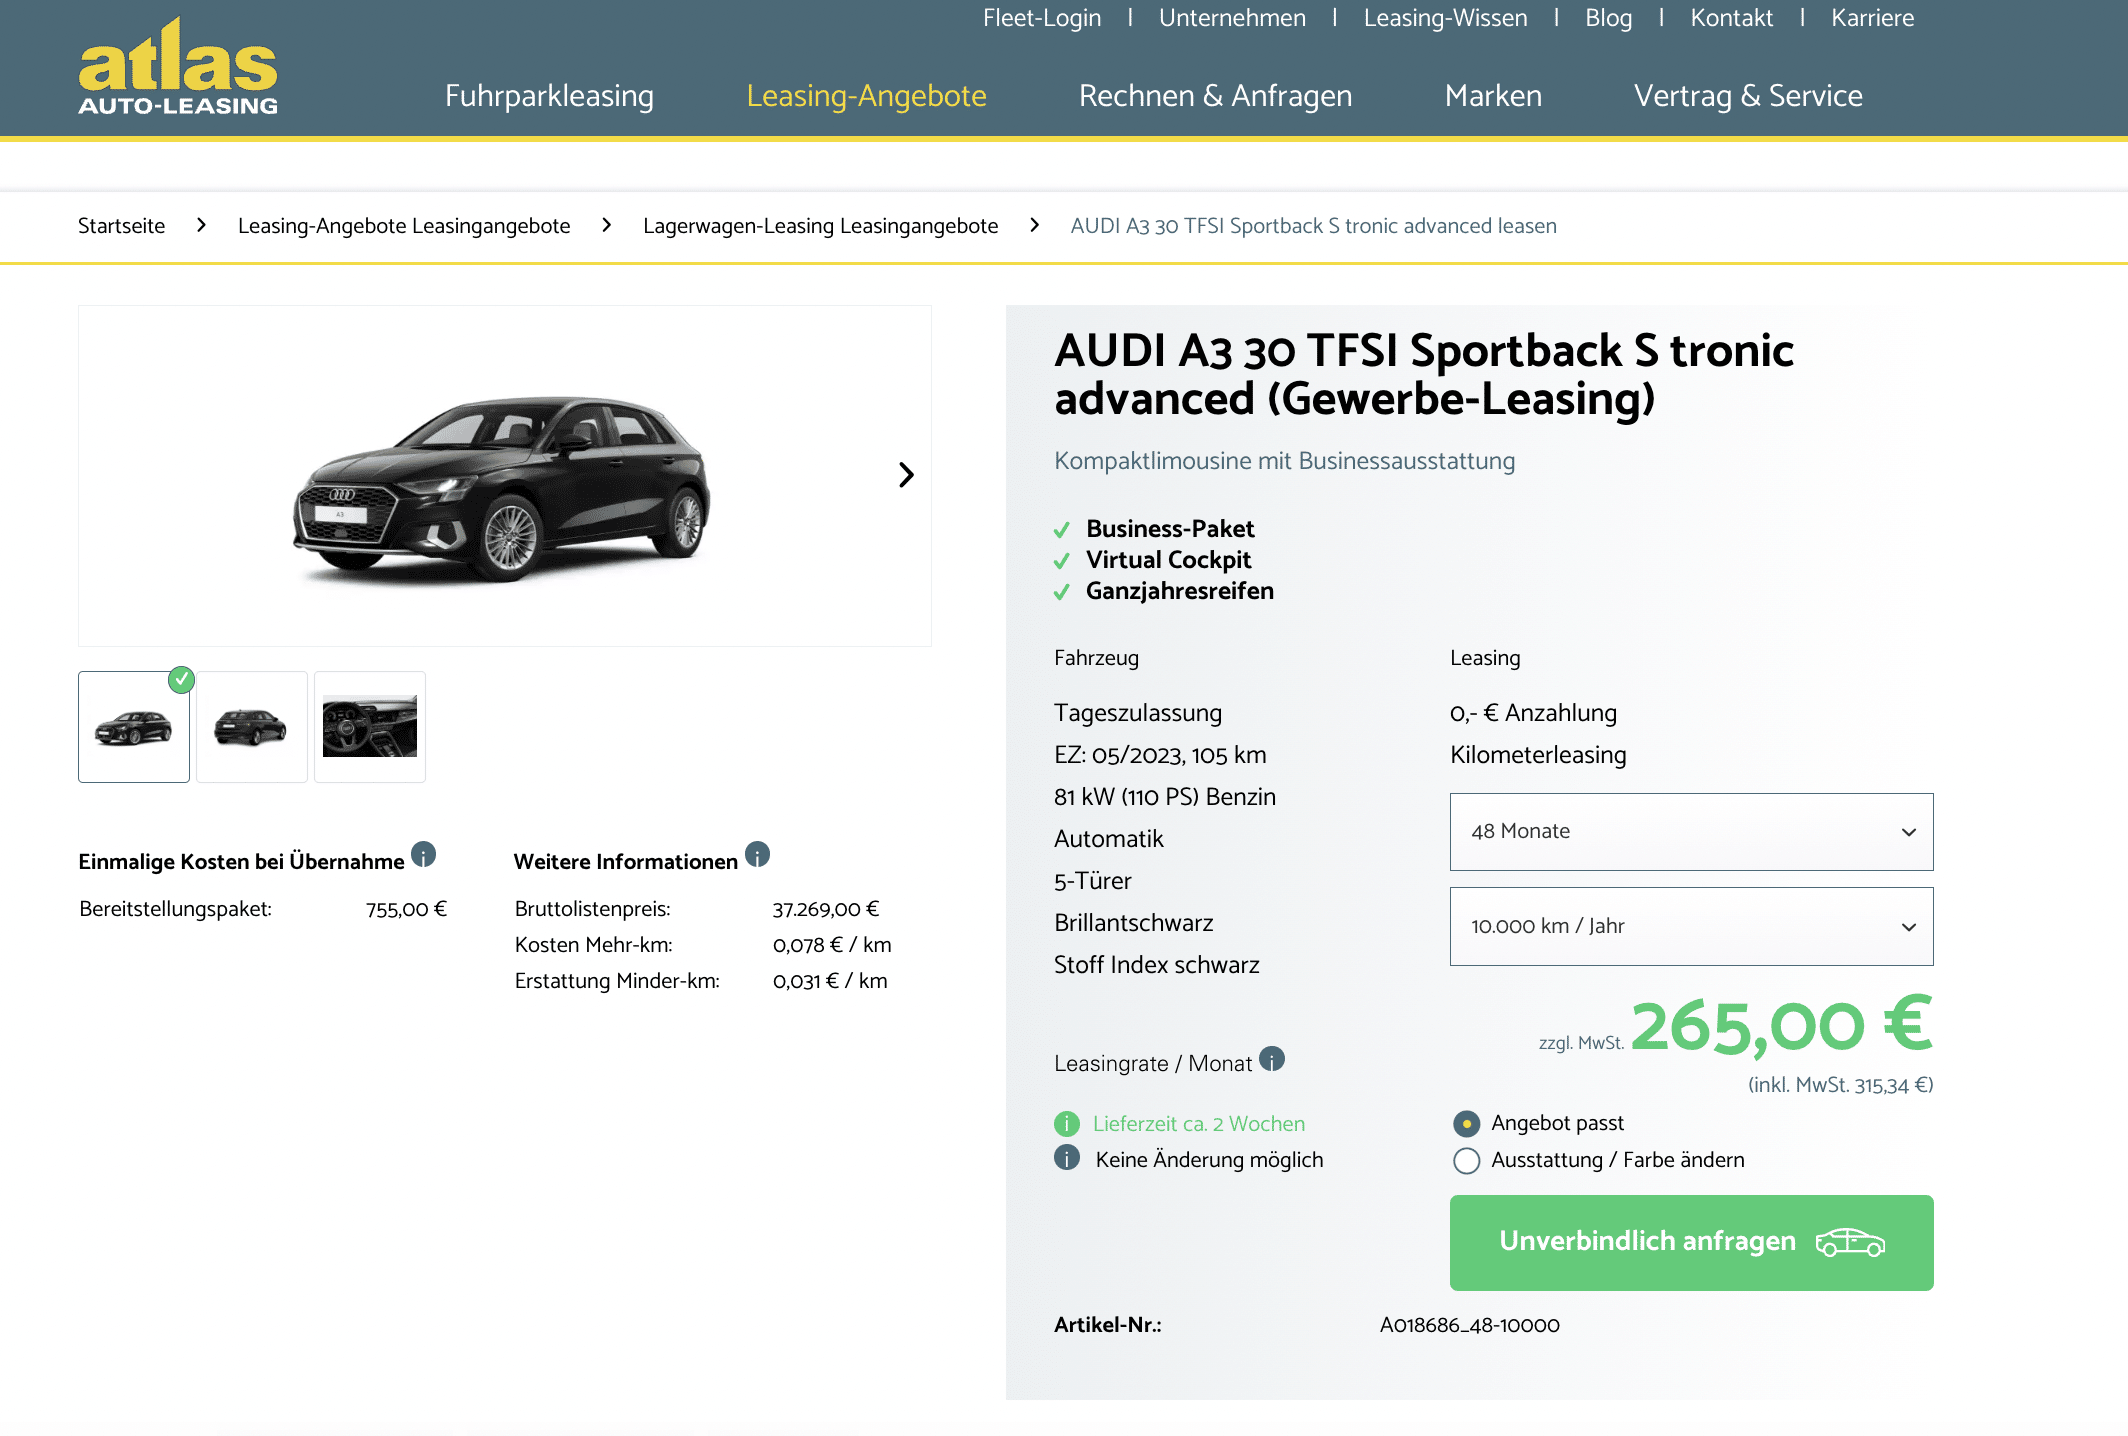Click info icon beside Keine Änderung möglich
This screenshot has height=1436, width=2128.
(1067, 1158)
